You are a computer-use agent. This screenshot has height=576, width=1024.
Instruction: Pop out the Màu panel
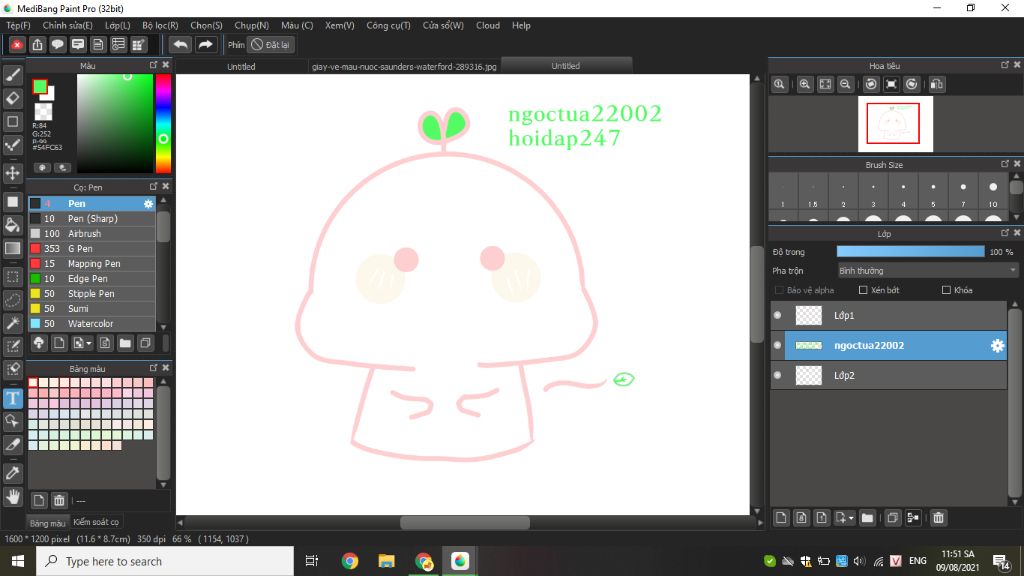point(153,65)
